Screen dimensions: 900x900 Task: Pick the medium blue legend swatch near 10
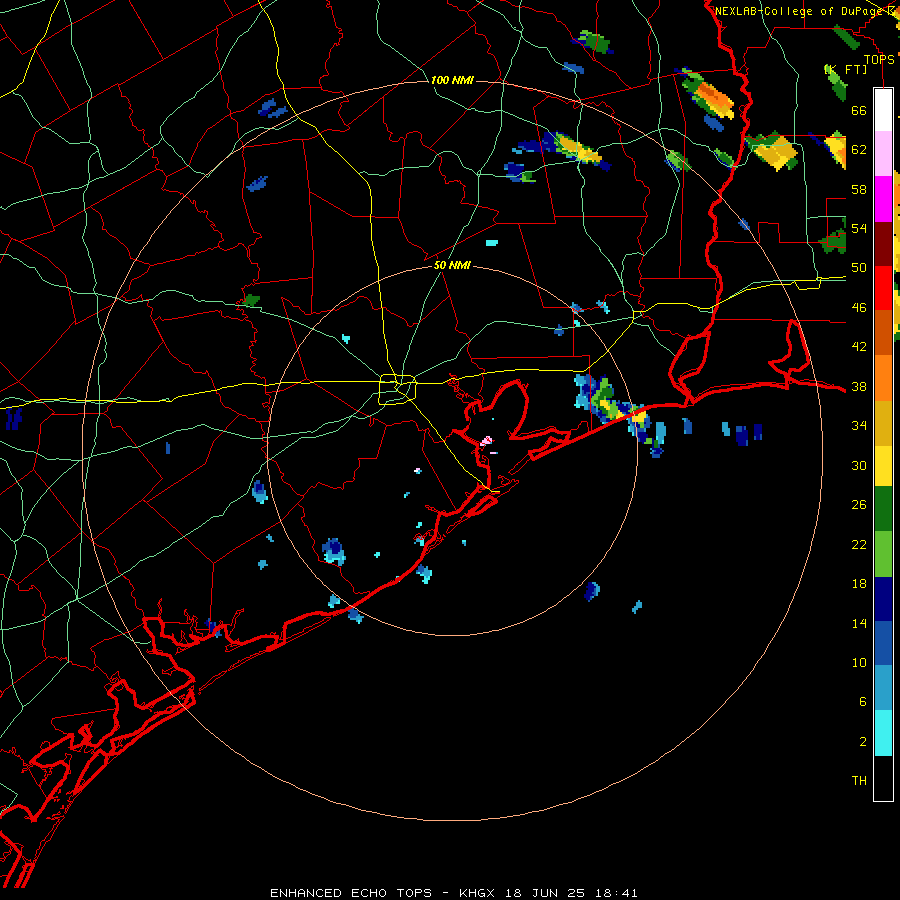click(883, 643)
